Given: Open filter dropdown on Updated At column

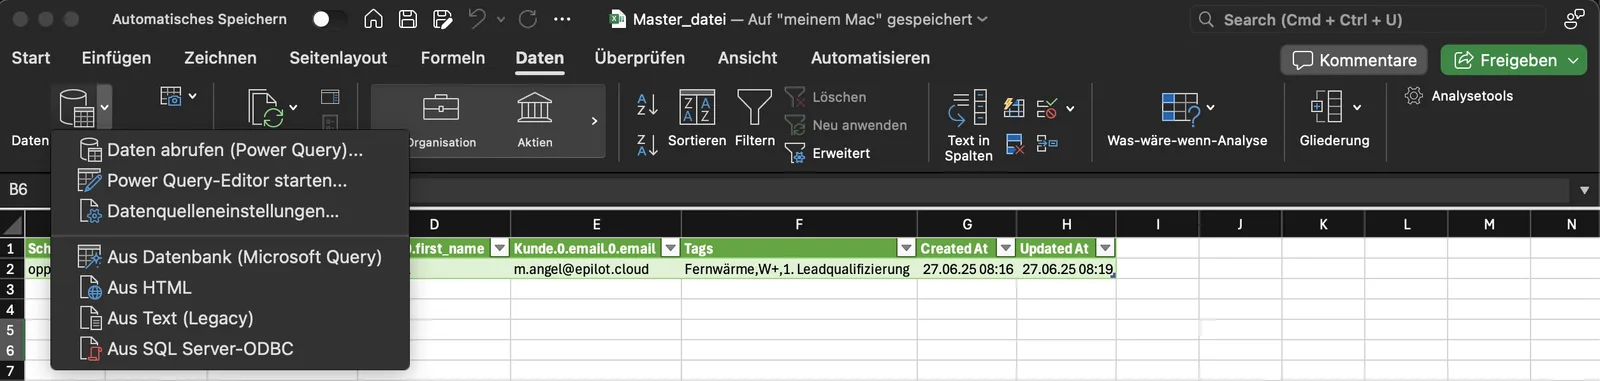Looking at the screenshot, I should pos(1105,248).
